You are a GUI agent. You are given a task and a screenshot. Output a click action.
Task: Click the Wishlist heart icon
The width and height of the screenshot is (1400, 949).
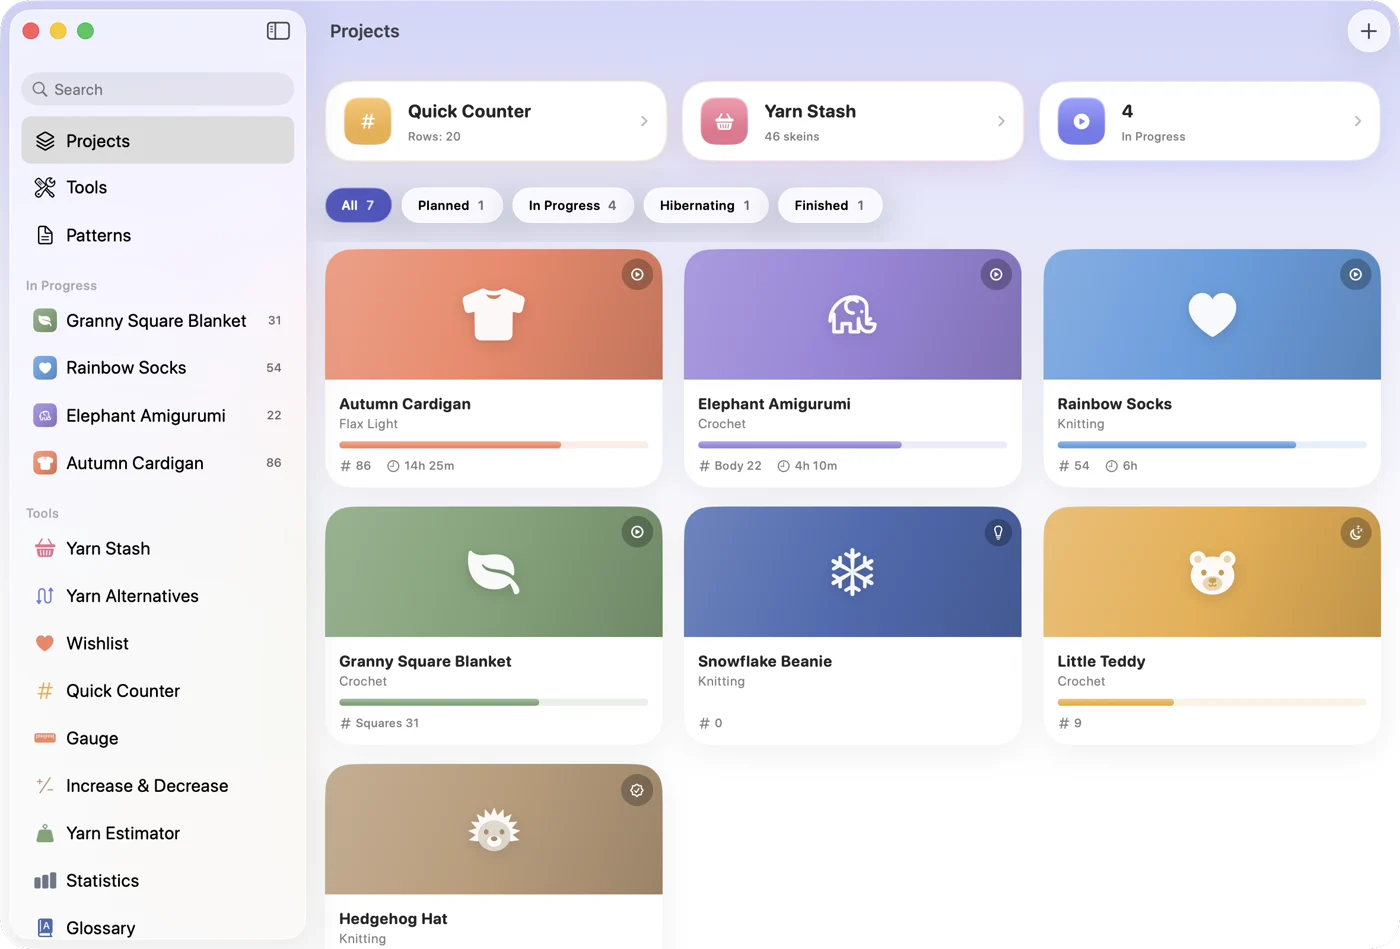(45, 643)
